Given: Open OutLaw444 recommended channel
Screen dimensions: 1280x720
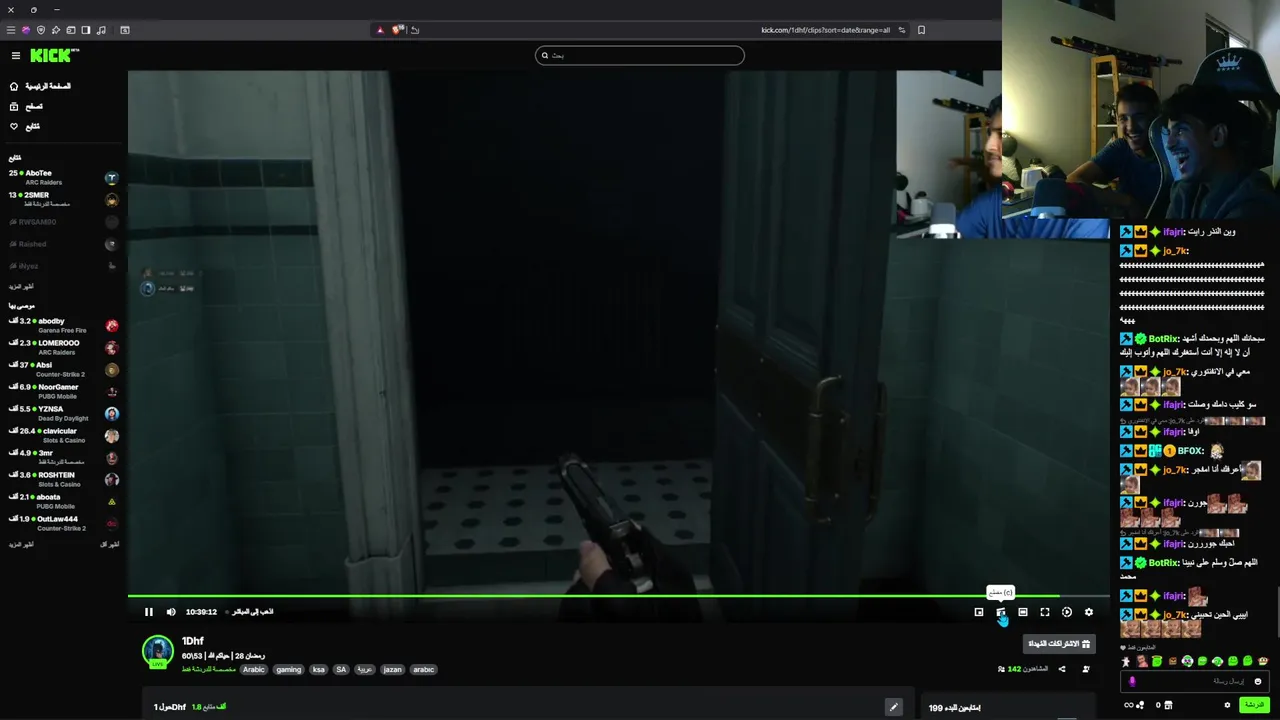Looking at the screenshot, I should coord(64,523).
